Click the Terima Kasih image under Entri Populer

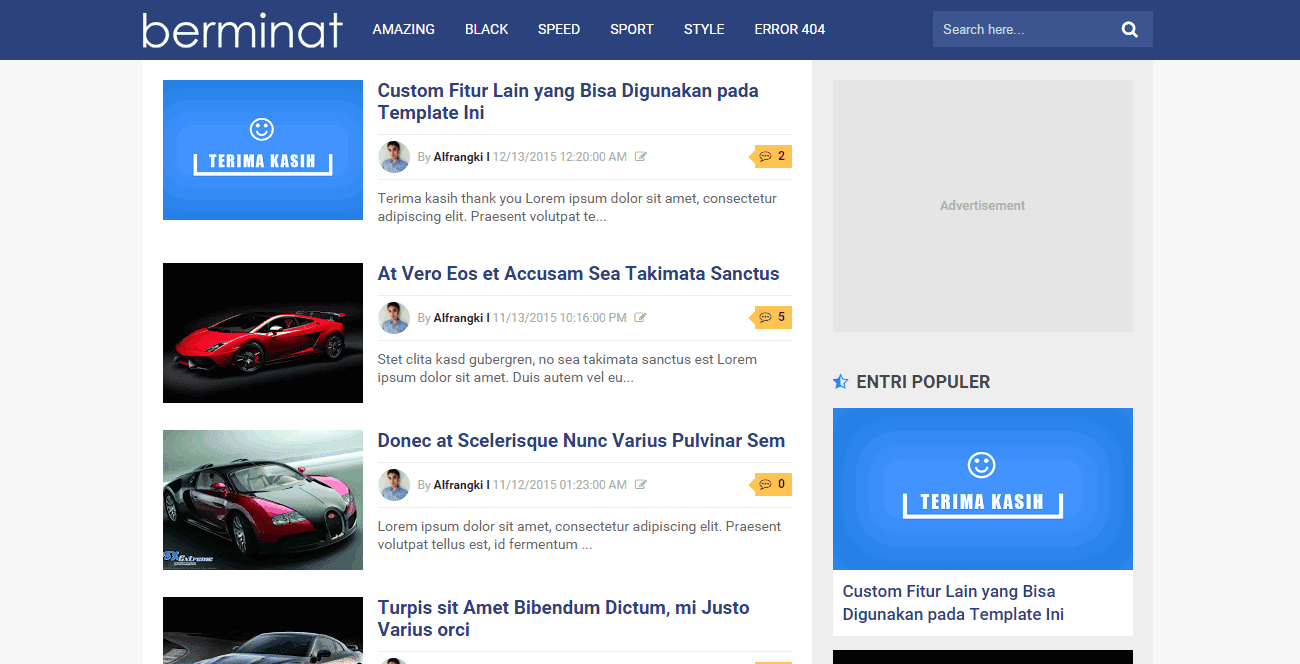click(x=983, y=489)
